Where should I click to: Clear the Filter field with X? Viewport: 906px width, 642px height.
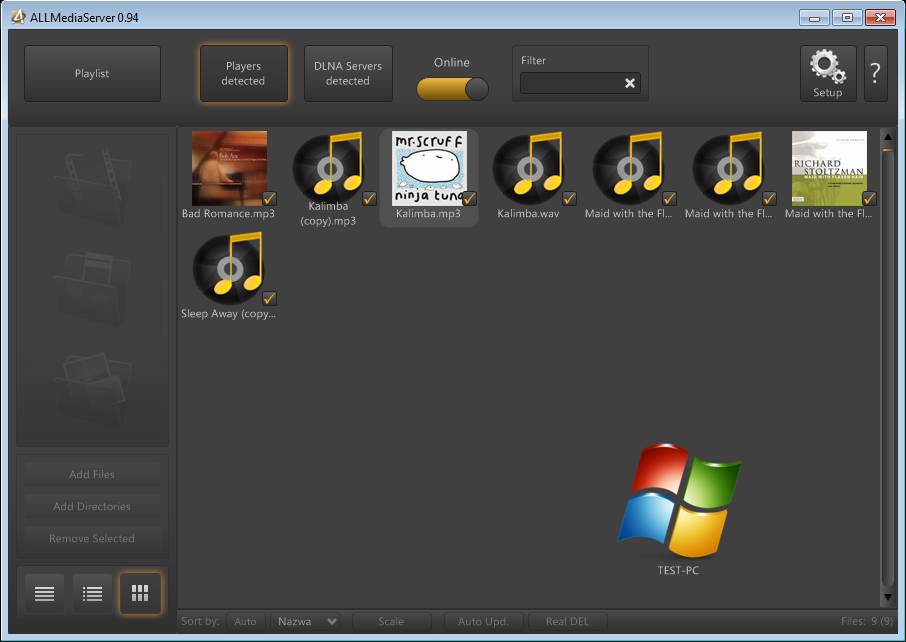pyautogui.click(x=630, y=83)
